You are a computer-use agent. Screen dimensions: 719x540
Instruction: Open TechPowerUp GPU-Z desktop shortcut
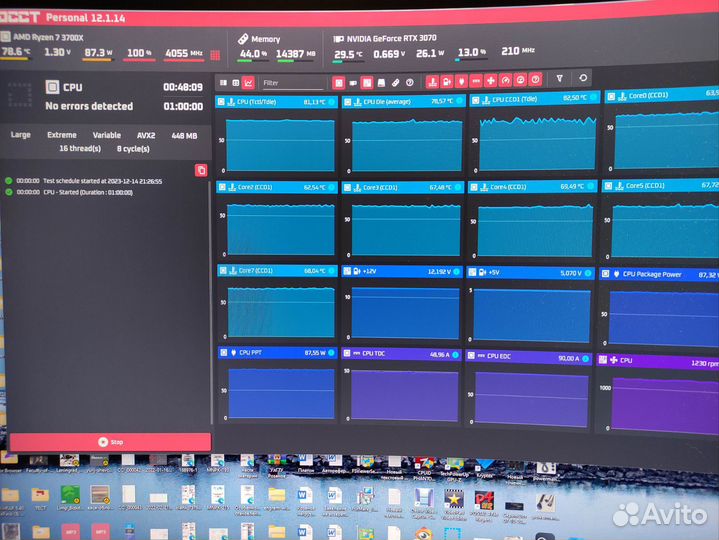pos(454,468)
